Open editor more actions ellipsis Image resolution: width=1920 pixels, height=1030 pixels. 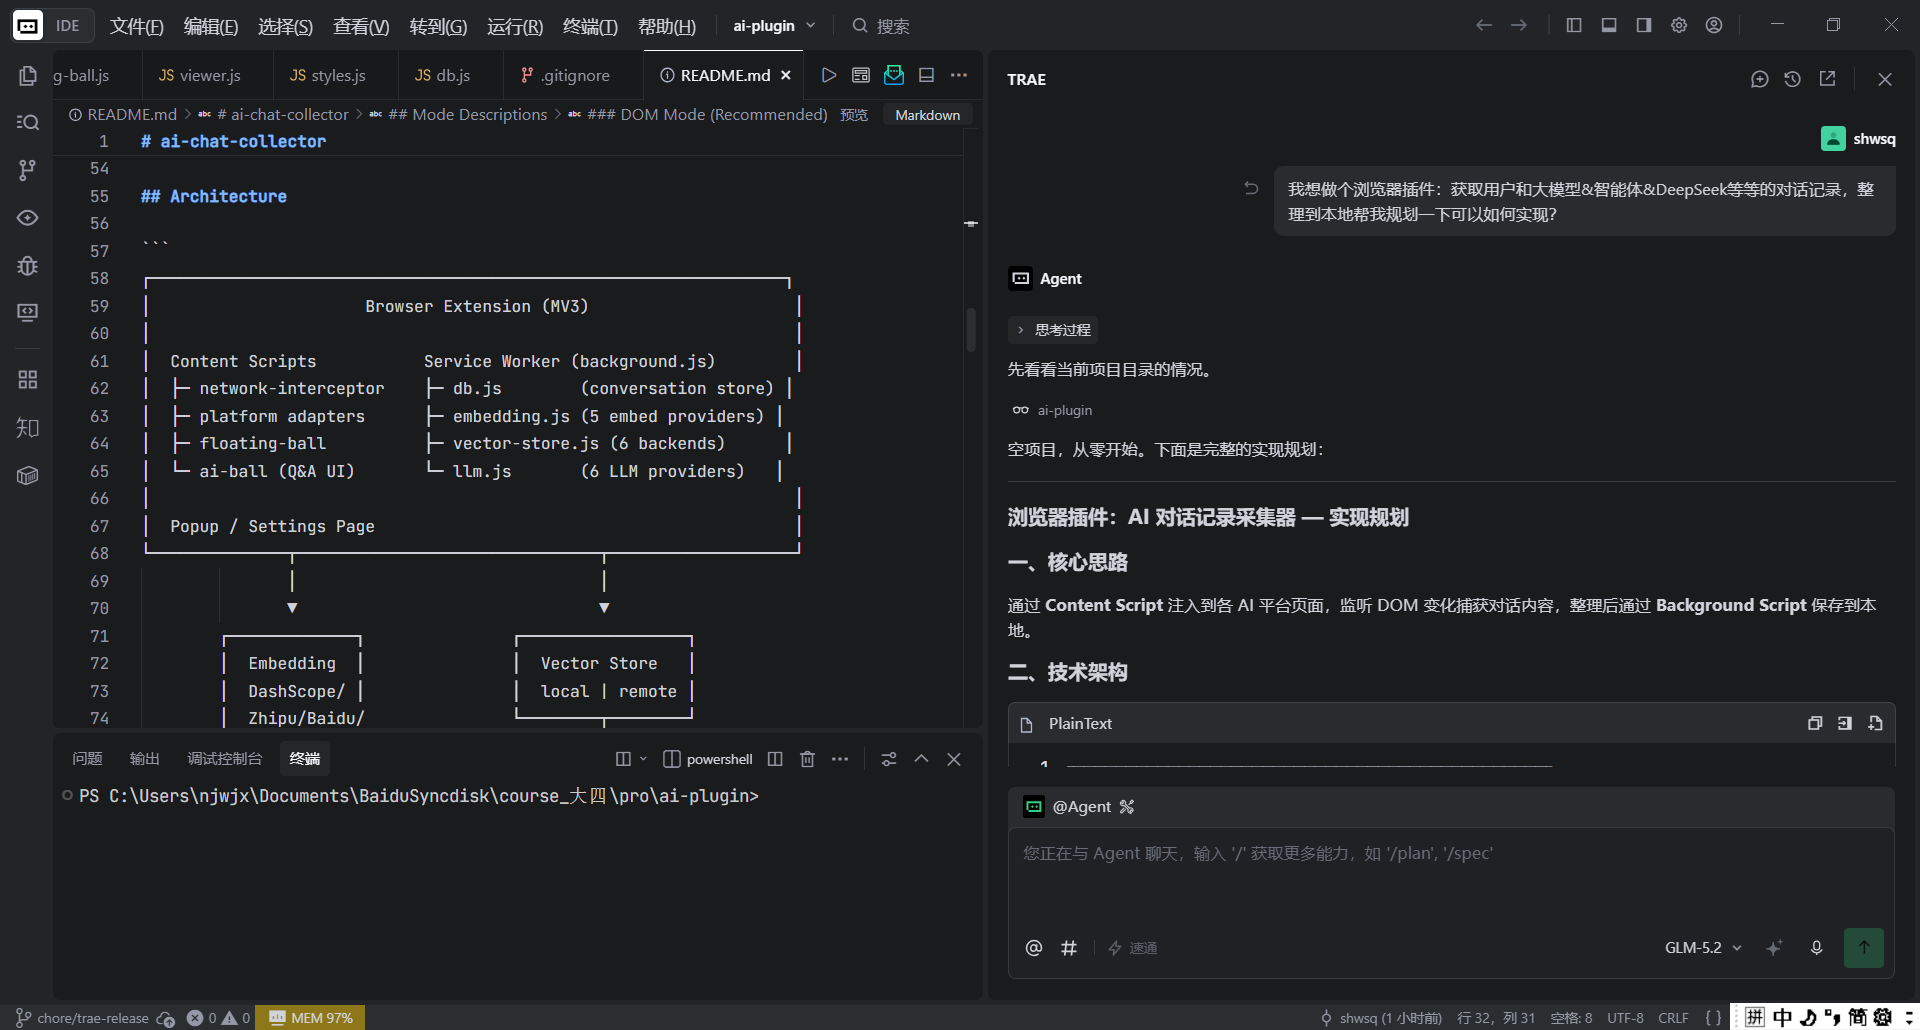point(959,75)
